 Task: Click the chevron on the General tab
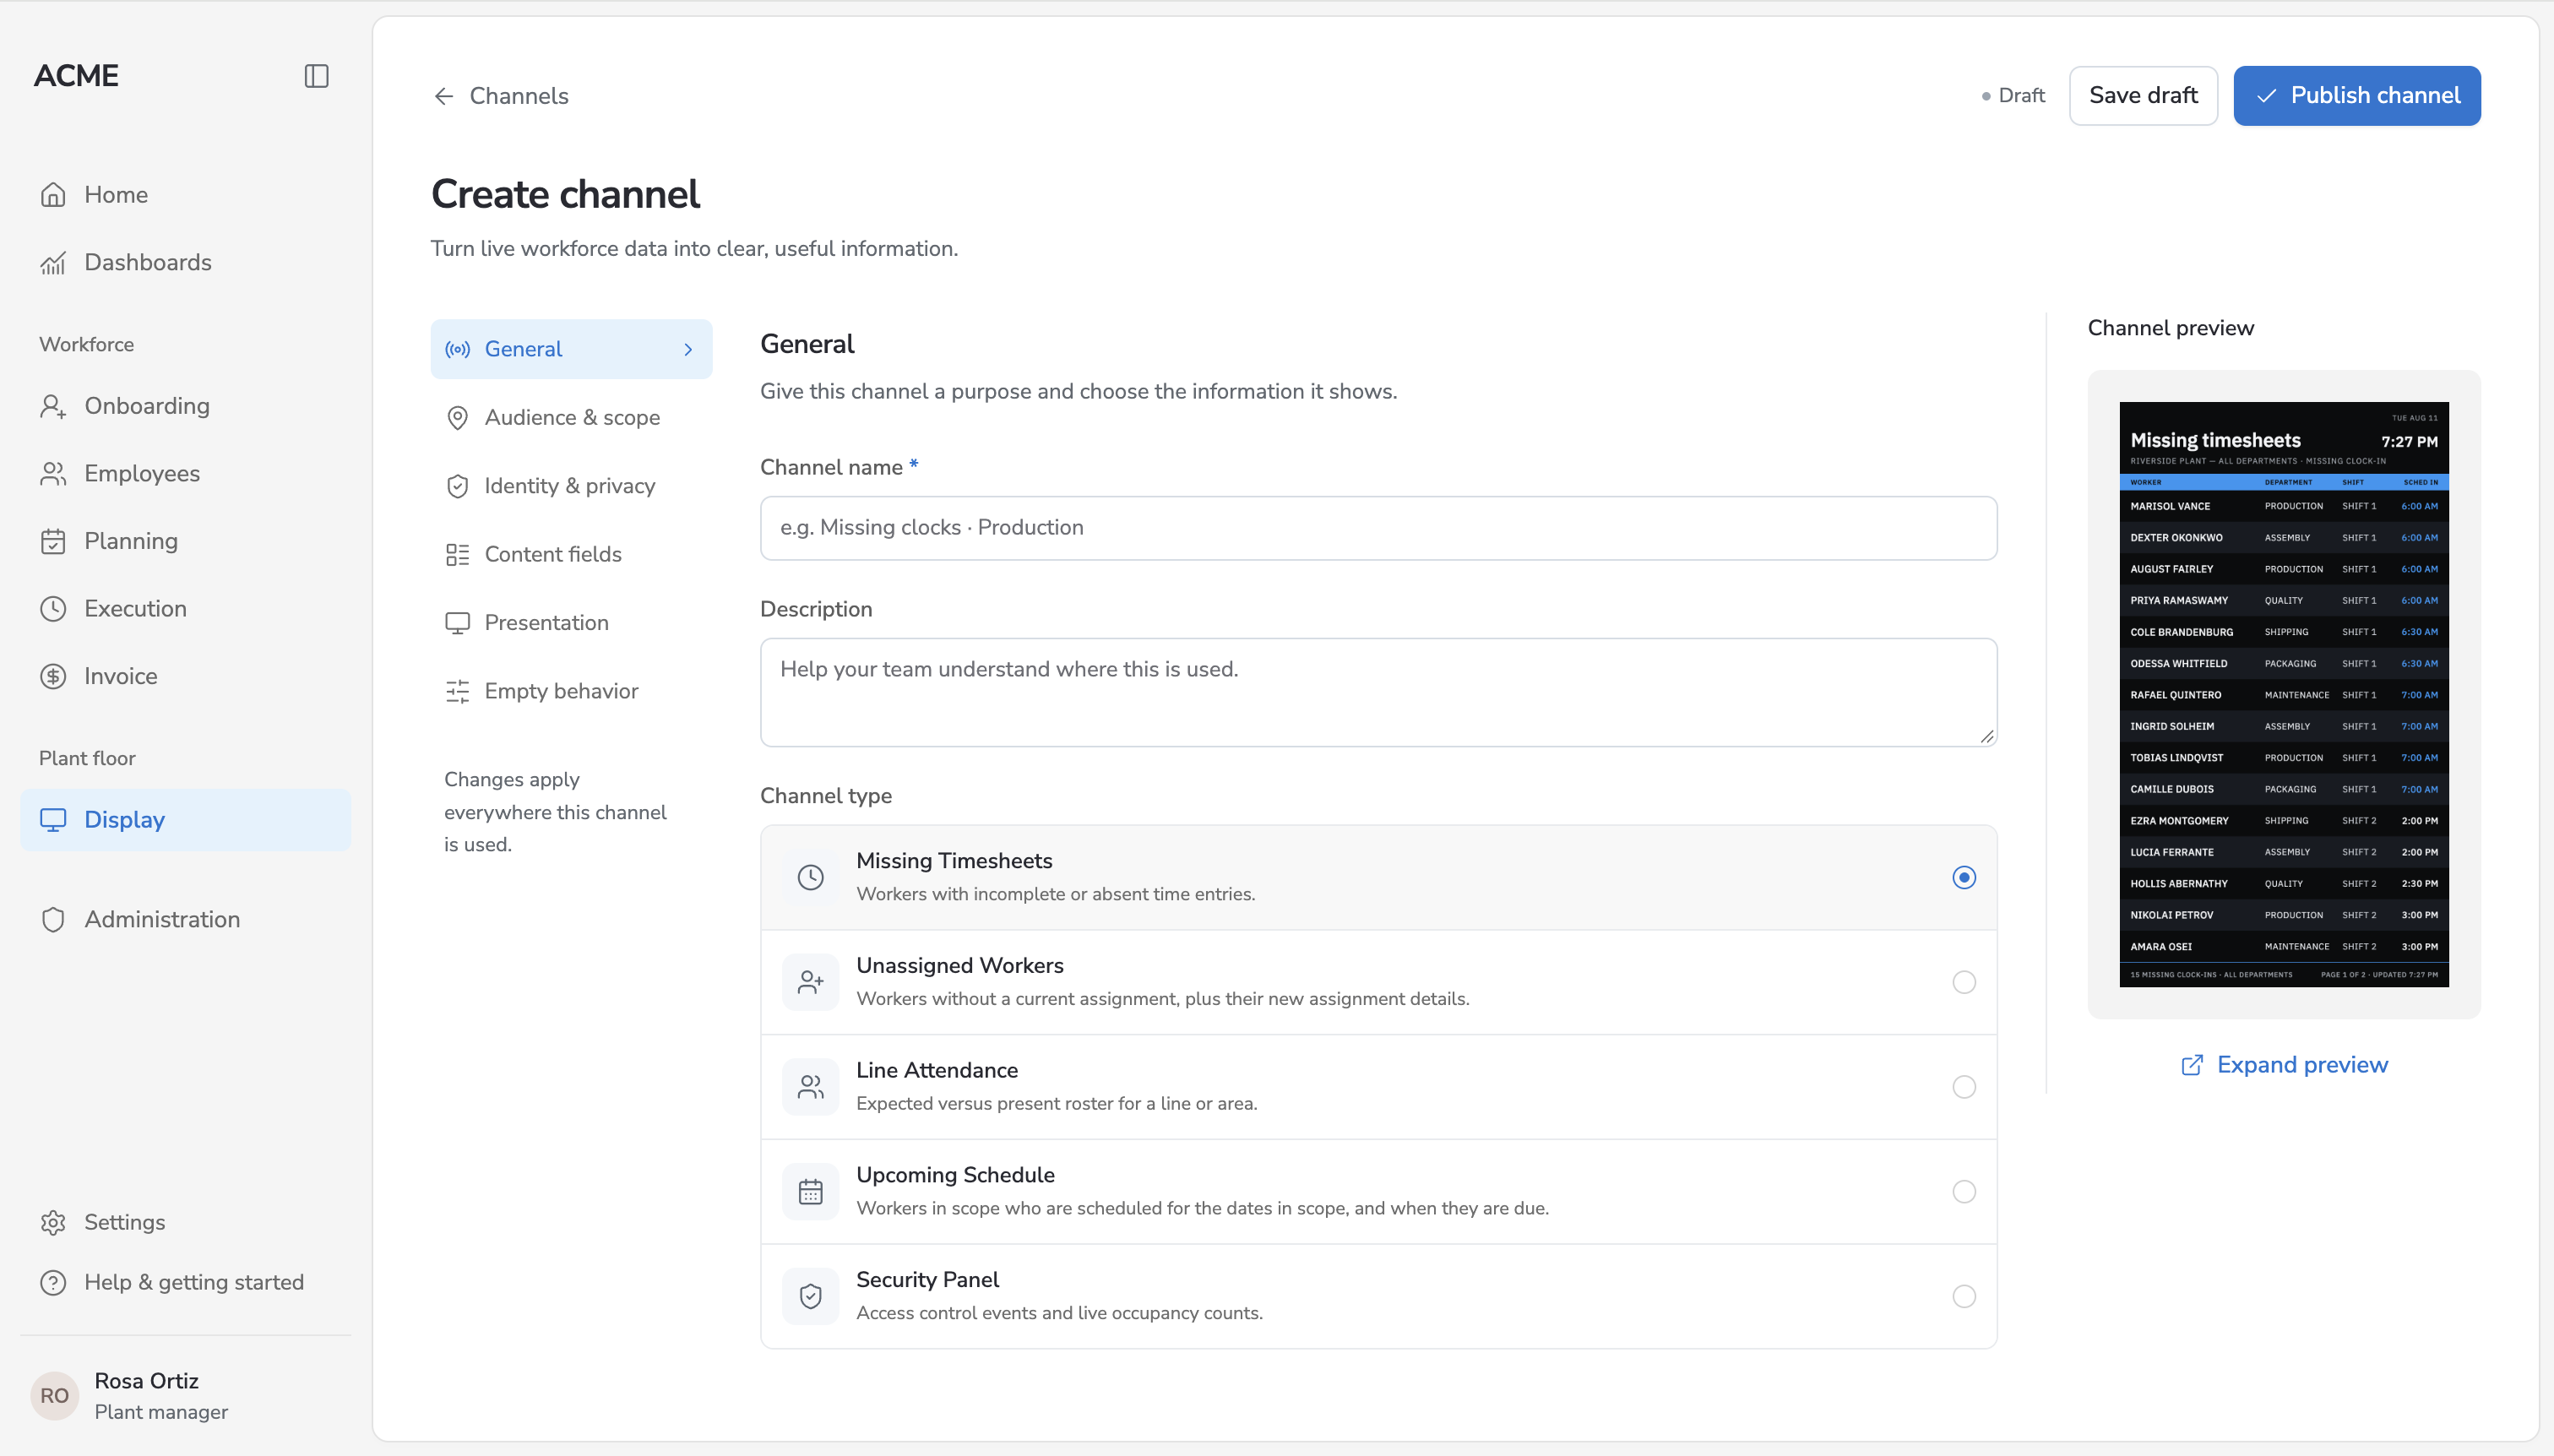pyautogui.click(x=688, y=349)
